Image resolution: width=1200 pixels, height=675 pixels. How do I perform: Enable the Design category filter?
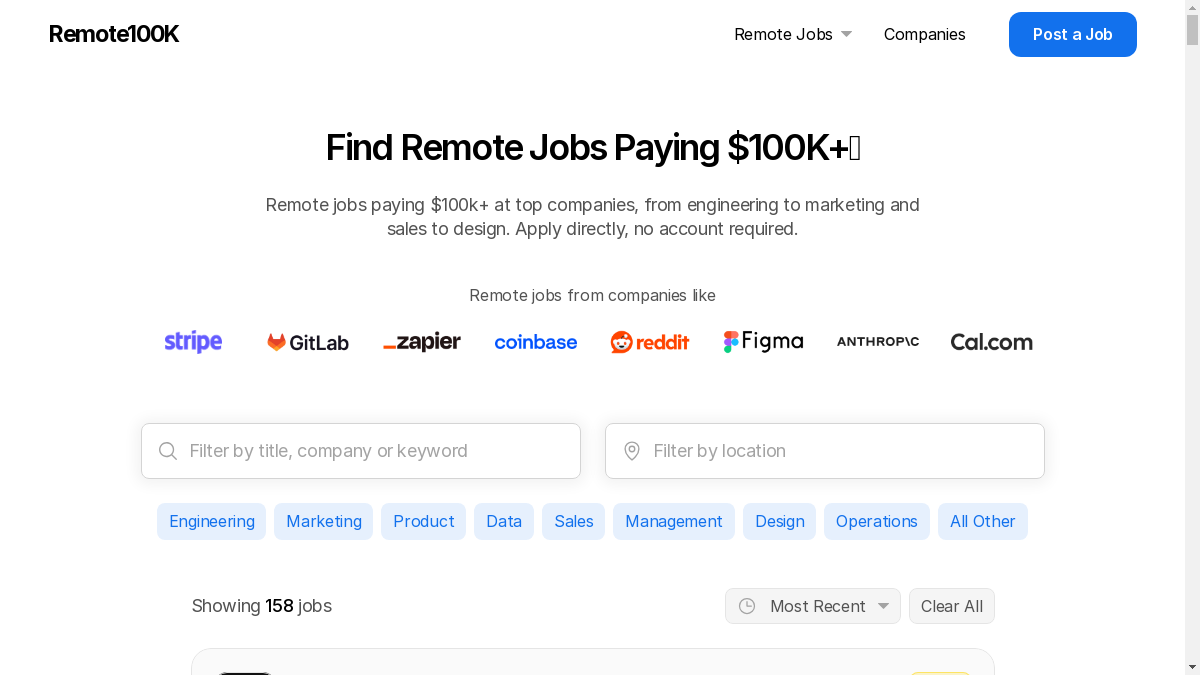(780, 521)
